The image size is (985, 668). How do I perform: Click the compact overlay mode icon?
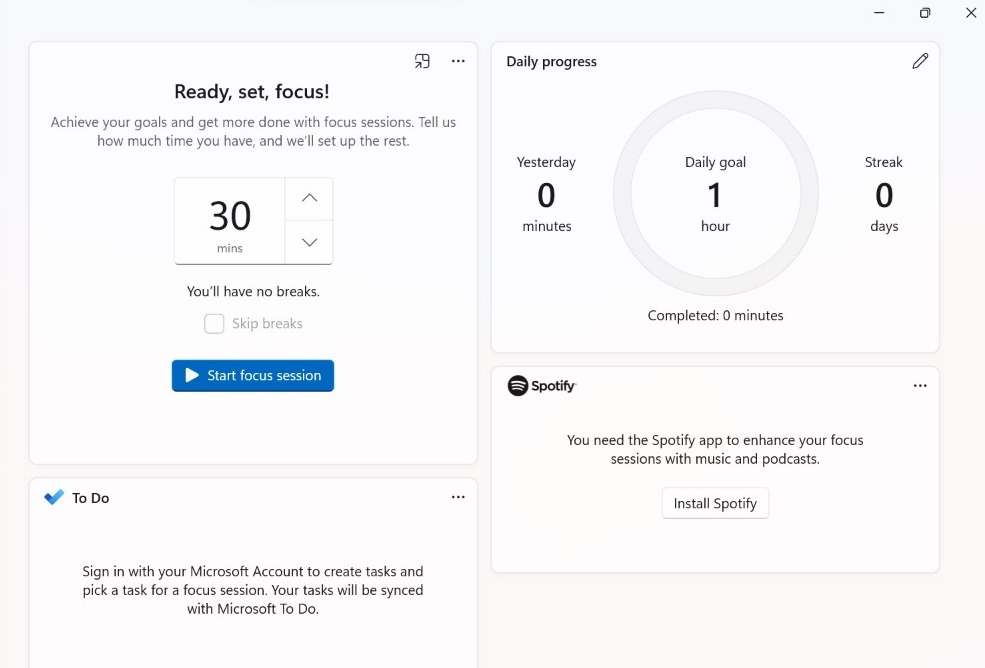tap(422, 61)
